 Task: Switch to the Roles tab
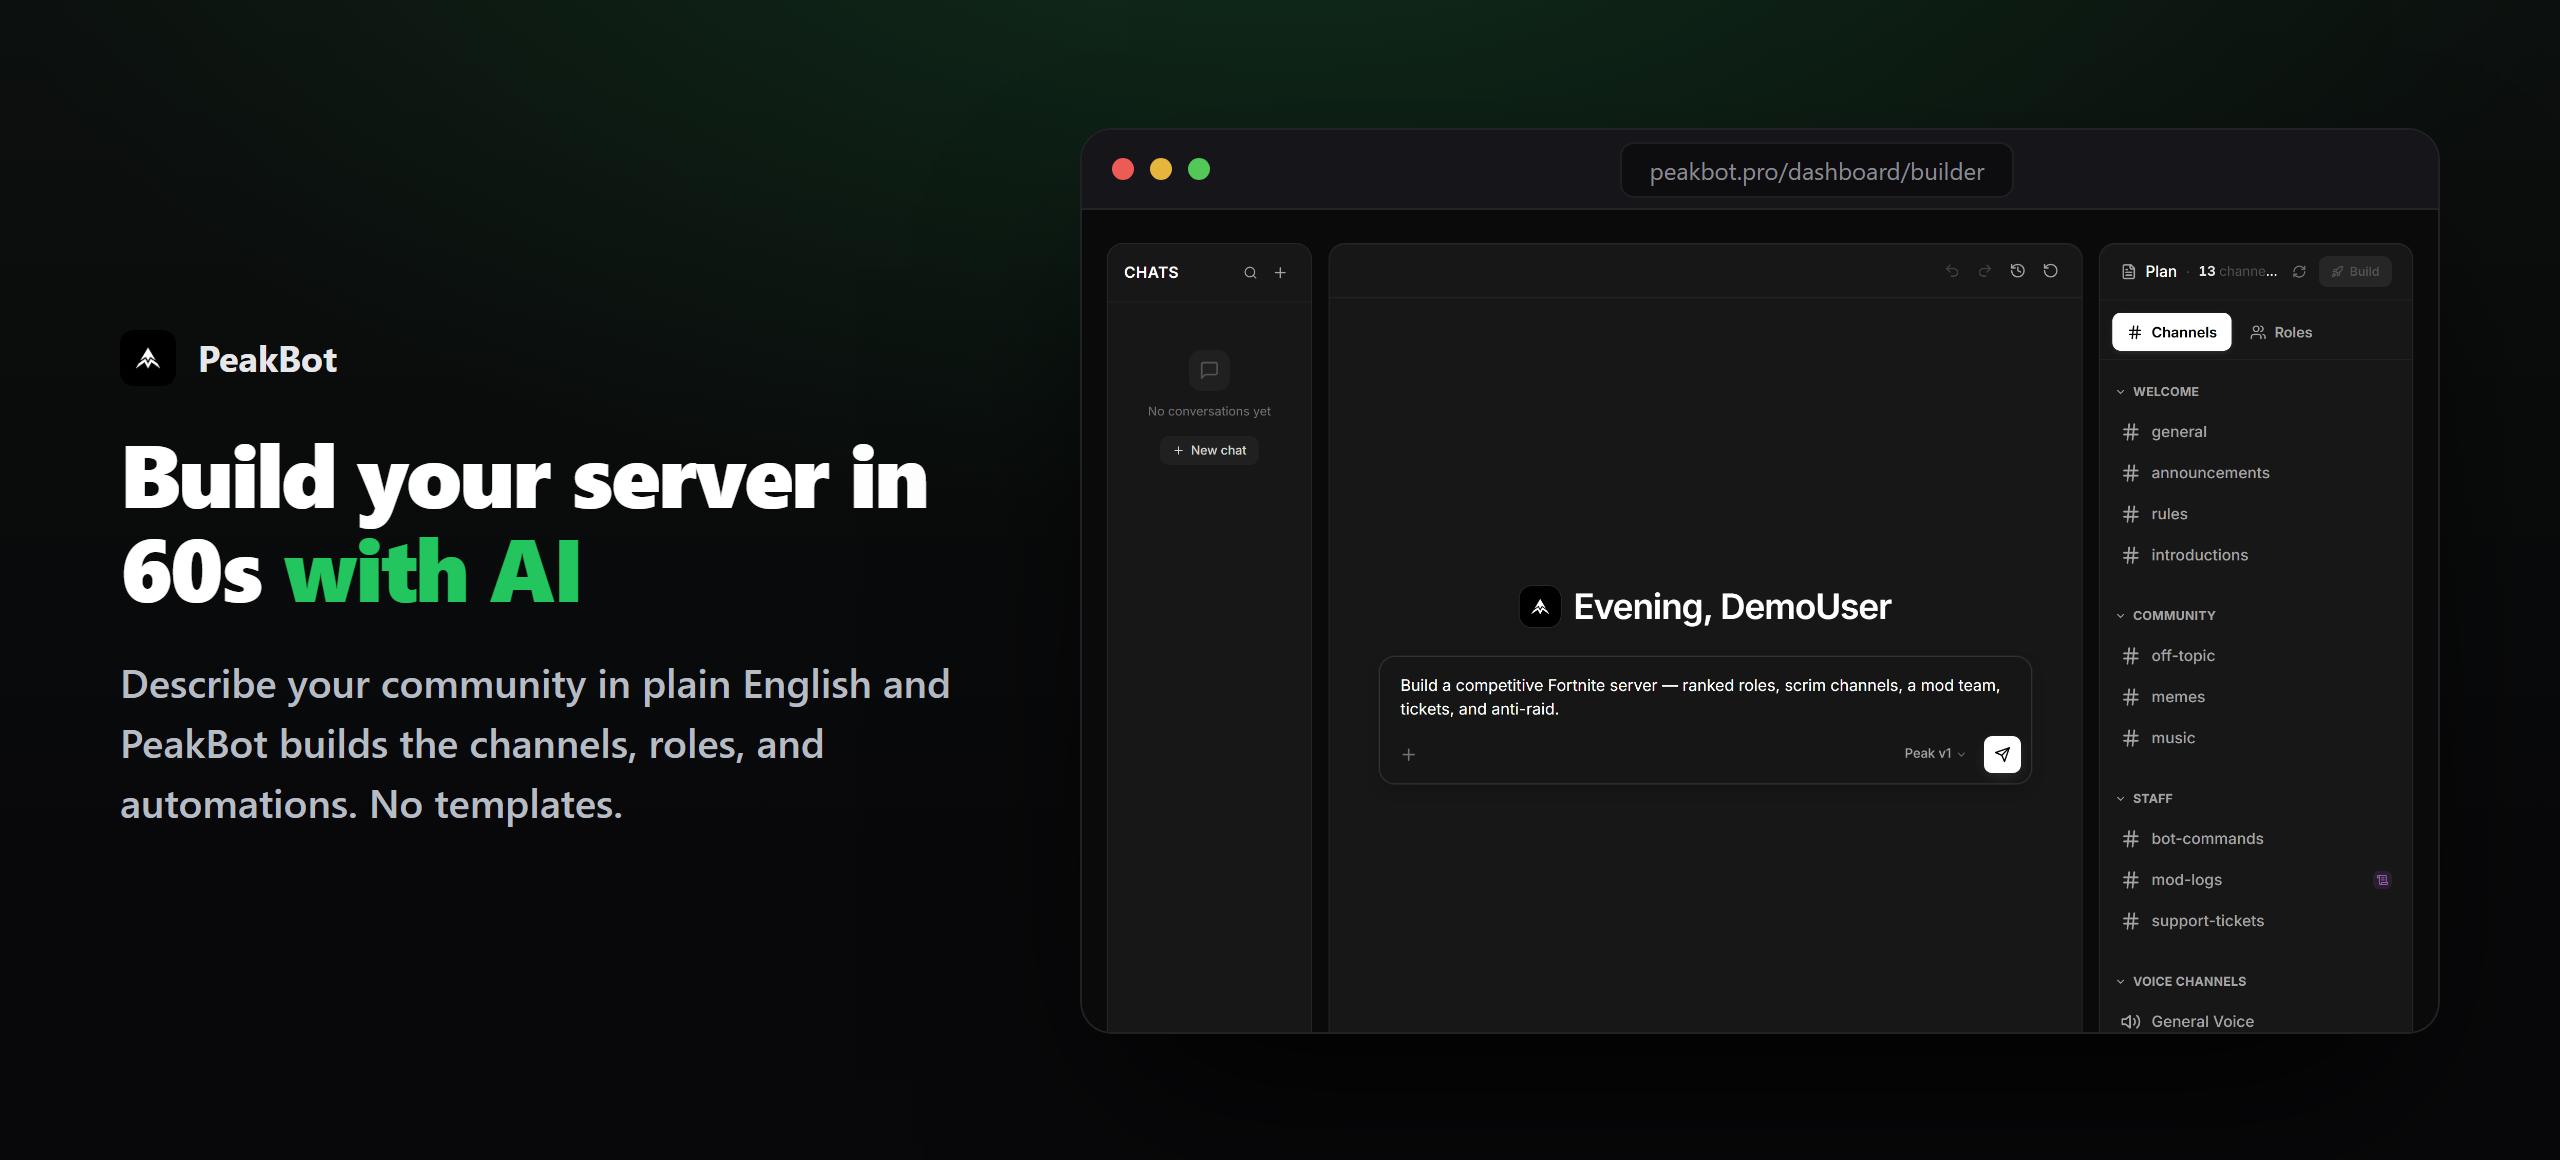click(x=2281, y=332)
